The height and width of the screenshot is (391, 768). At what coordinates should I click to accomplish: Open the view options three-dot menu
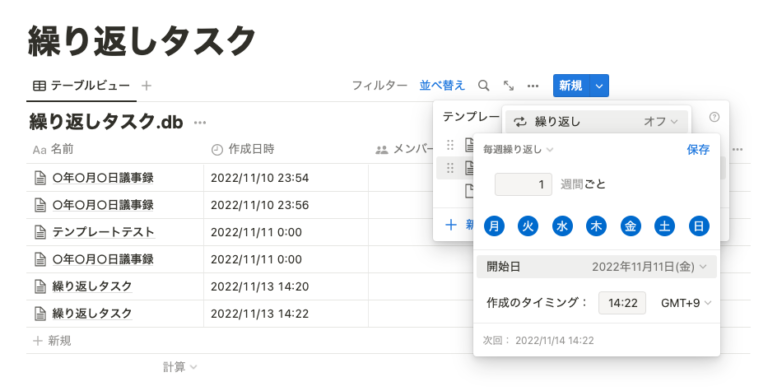coord(533,86)
